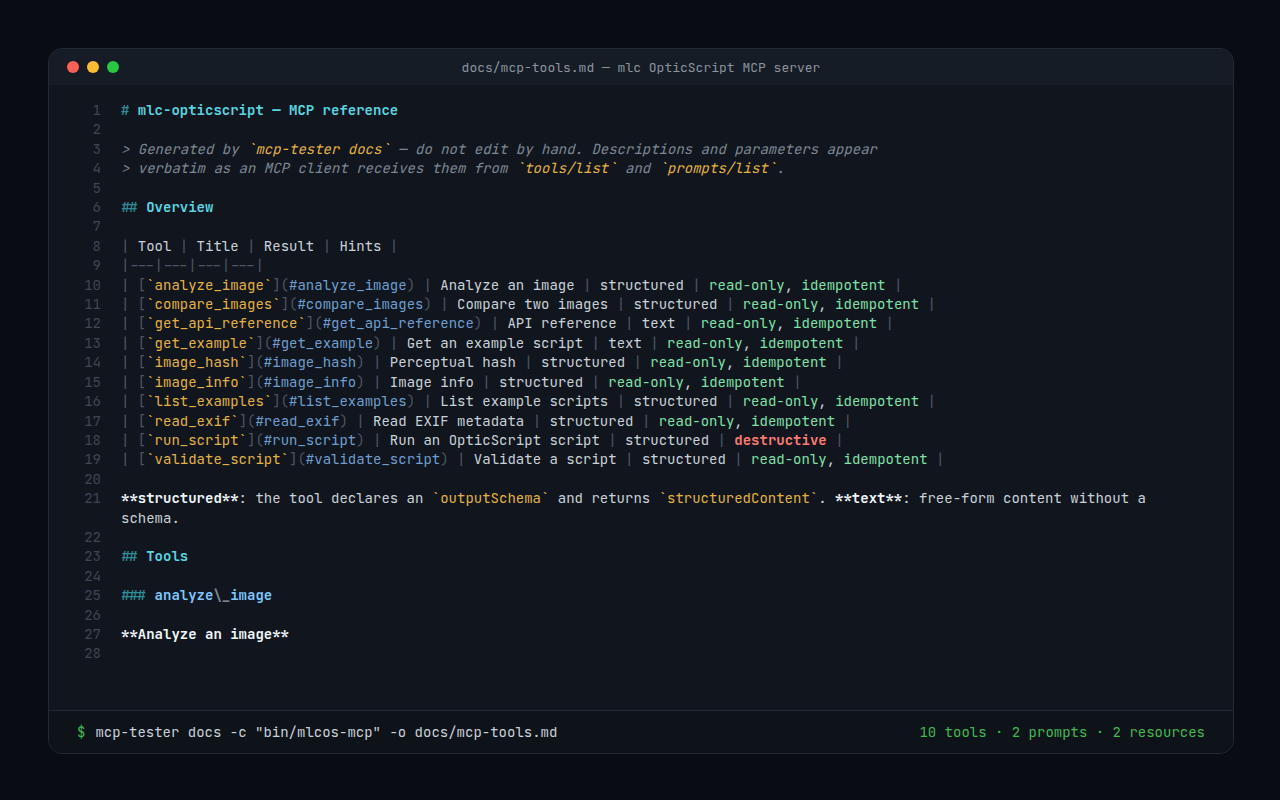
Task: Click "2 resources" in the status bar
Action: pyautogui.click(x=1158, y=732)
